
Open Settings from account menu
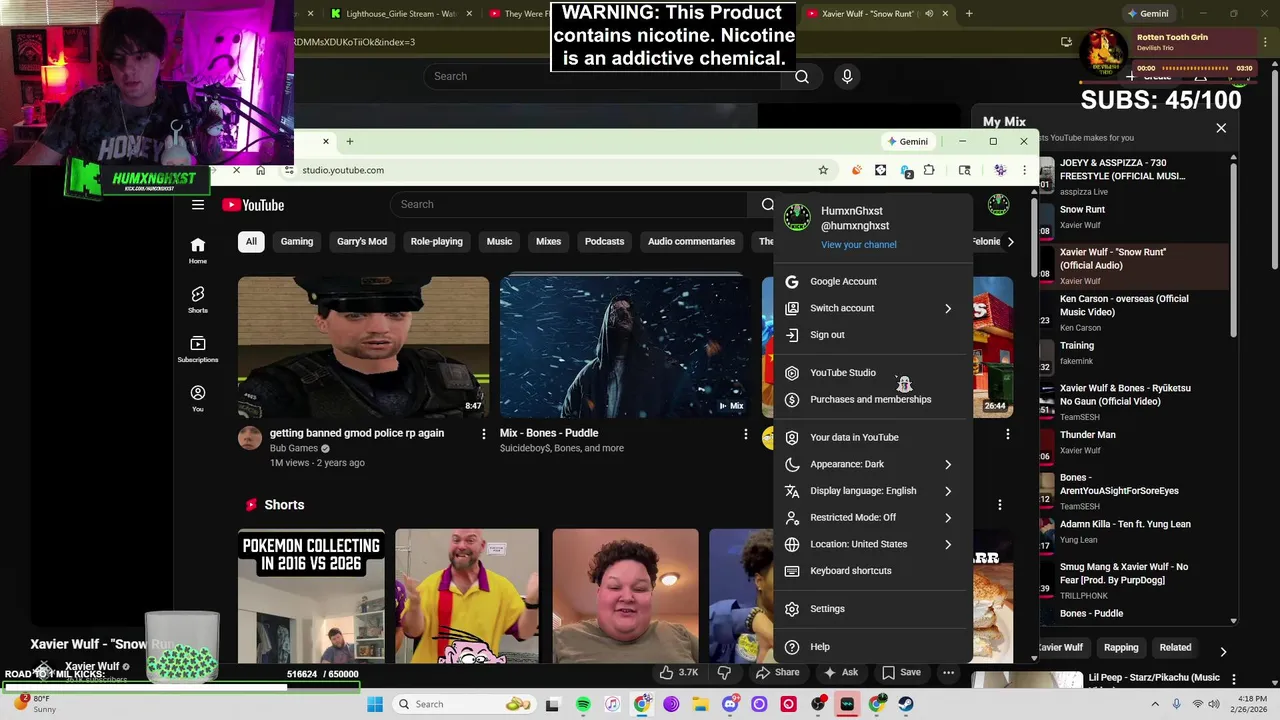click(872, 609)
